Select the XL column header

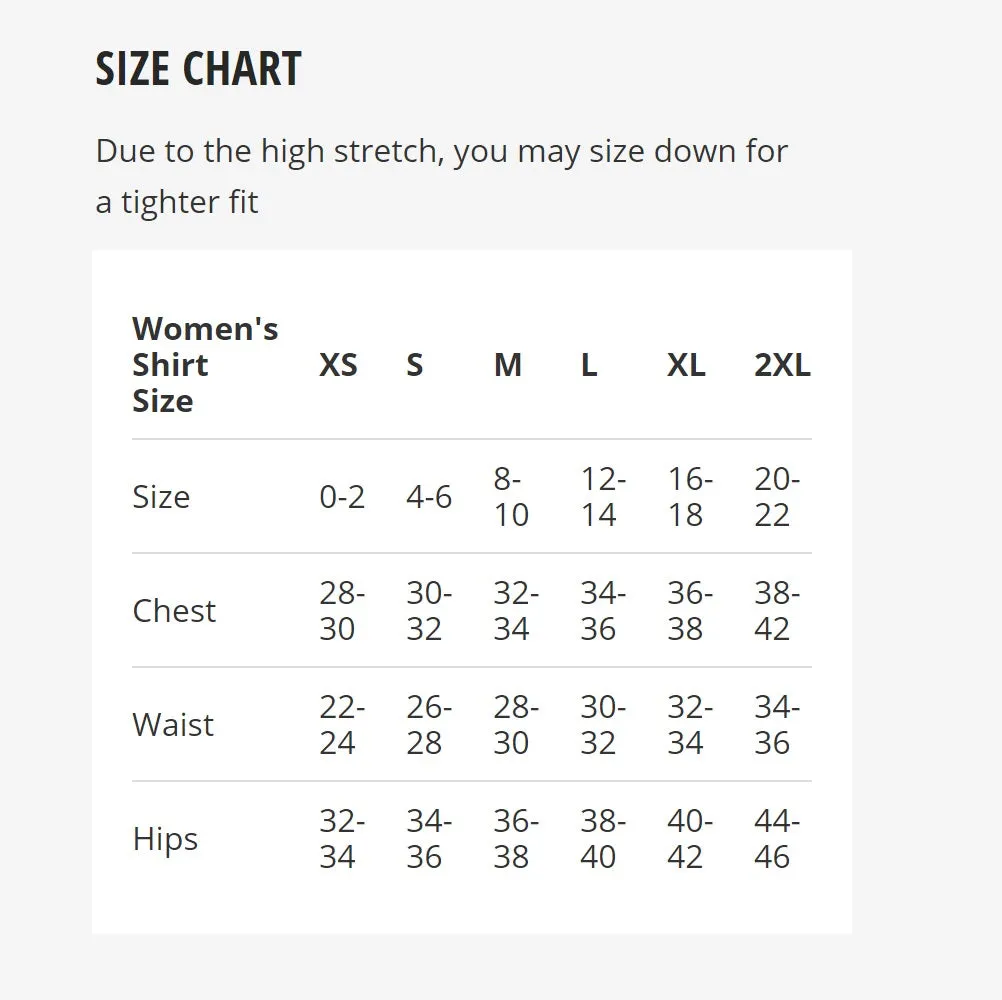click(x=686, y=365)
